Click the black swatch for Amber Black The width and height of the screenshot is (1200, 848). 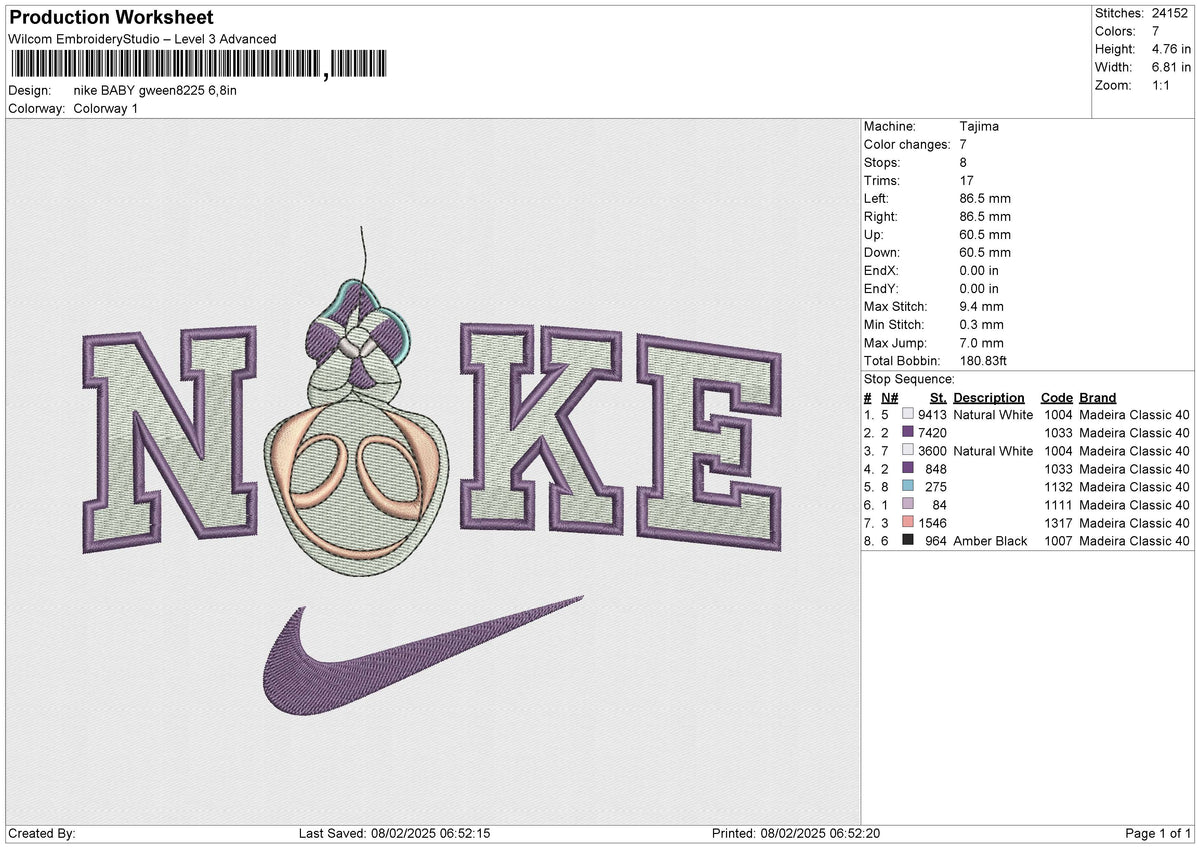click(908, 541)
